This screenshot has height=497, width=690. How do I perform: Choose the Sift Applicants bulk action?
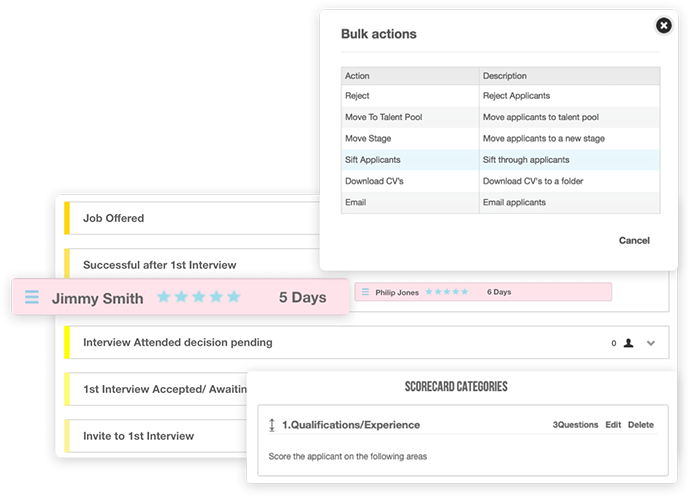(500, 160)
